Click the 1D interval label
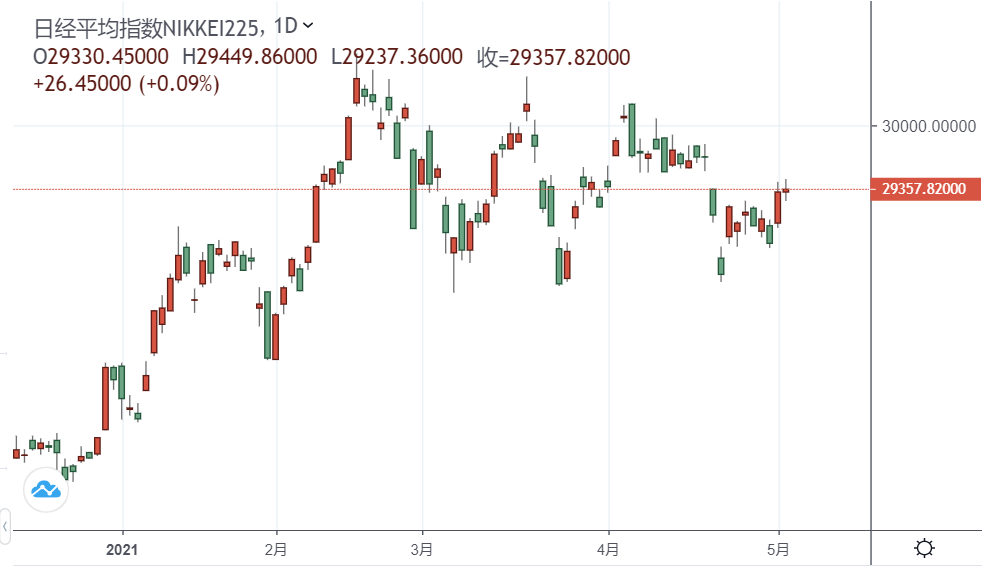 [x=285, y=25]
